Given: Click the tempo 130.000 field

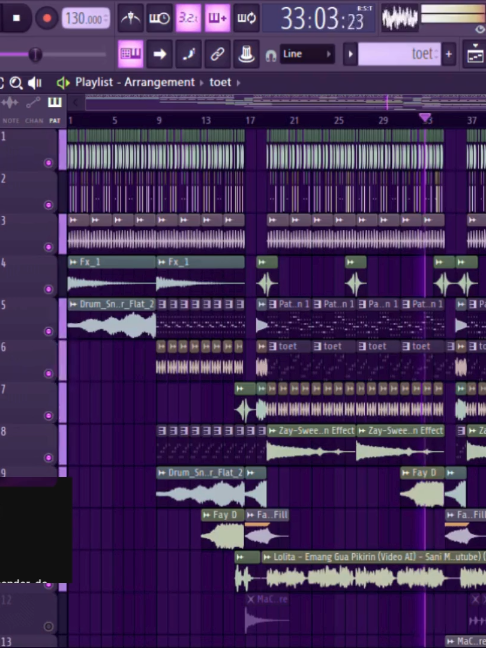Looking at the screenshot, I should tap(86, 19).
